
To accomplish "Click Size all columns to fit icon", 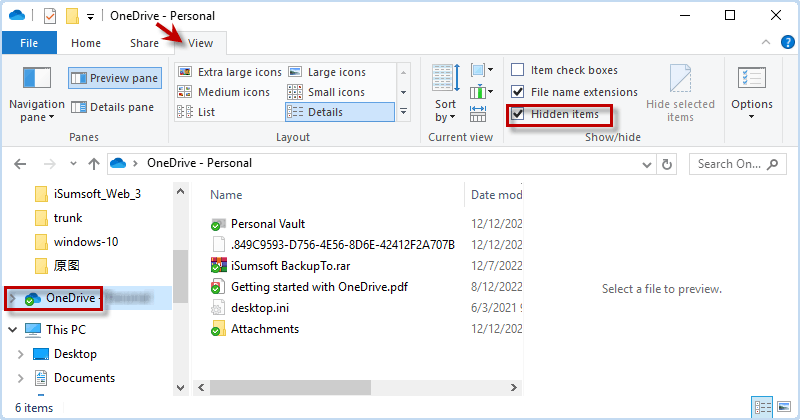I will pos(478,114).
